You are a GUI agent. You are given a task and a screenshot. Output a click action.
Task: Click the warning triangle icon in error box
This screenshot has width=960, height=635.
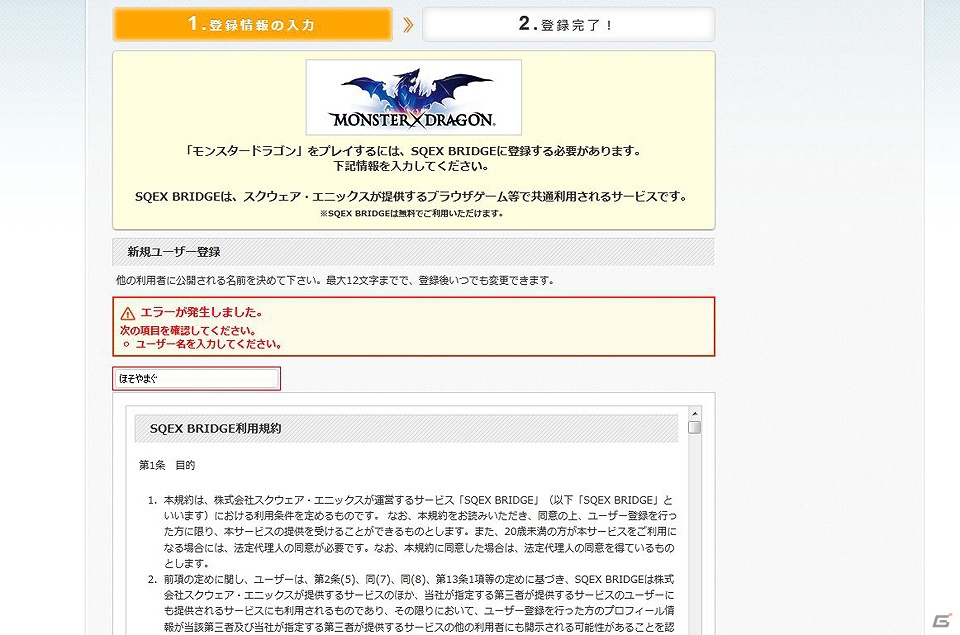point(127,314)
